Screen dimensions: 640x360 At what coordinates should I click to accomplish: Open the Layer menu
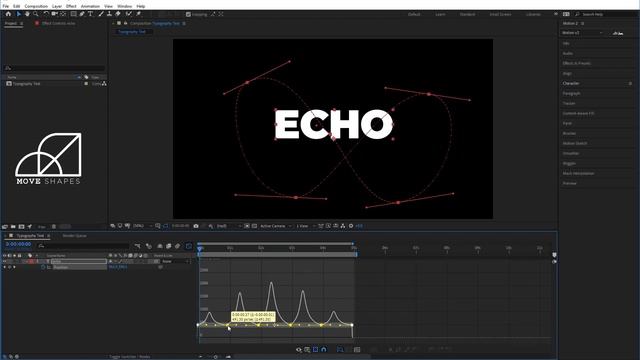click(57, 6)
